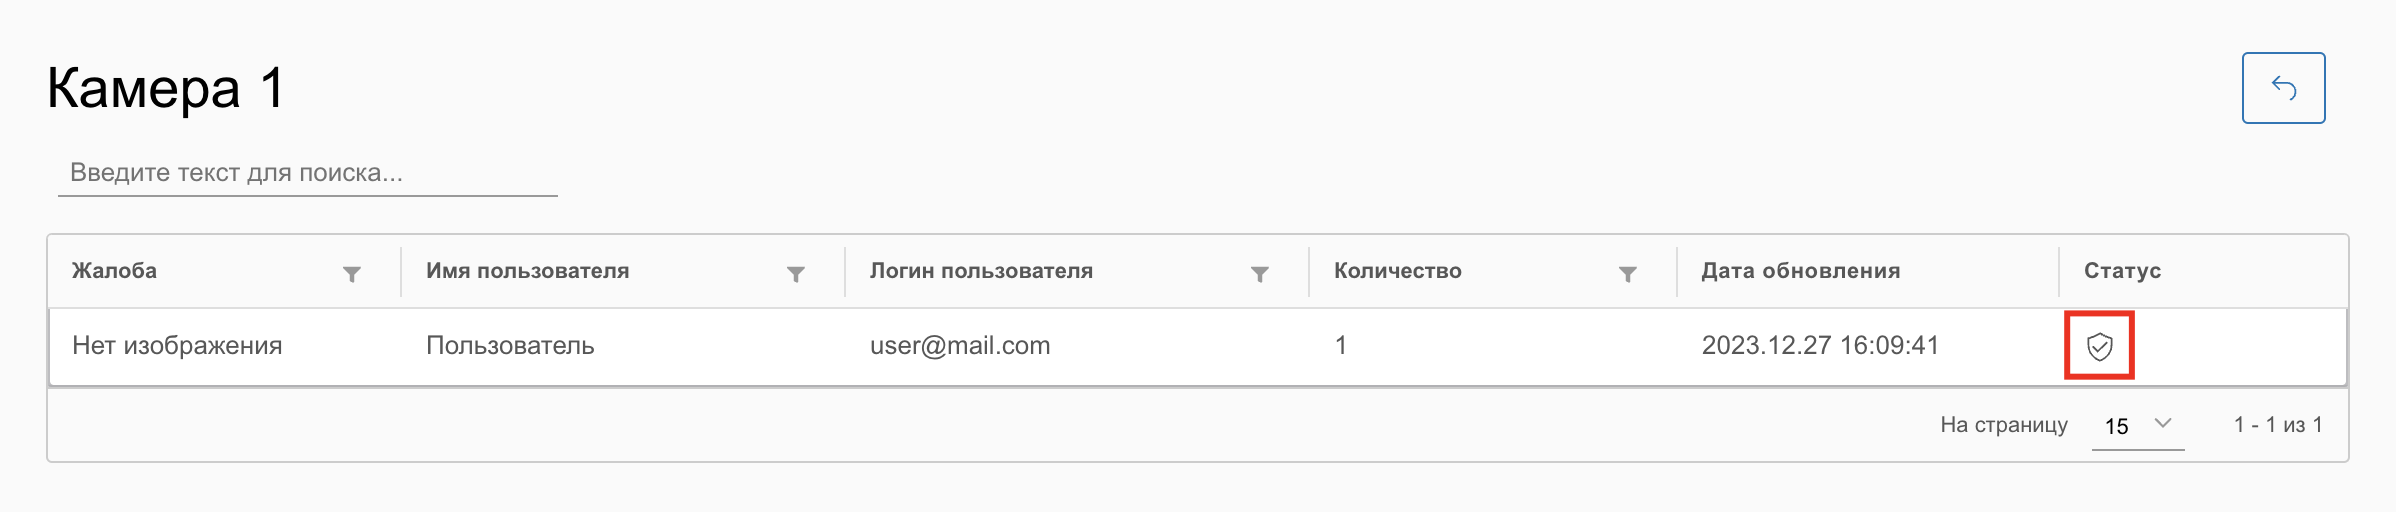Click the quantity cell showing 1
2396x512 pixels.
tap(1341, 346)
